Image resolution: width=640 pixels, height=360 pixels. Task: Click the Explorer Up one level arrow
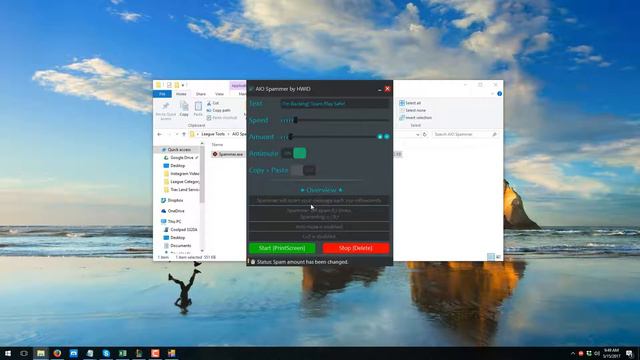[184, 134]
